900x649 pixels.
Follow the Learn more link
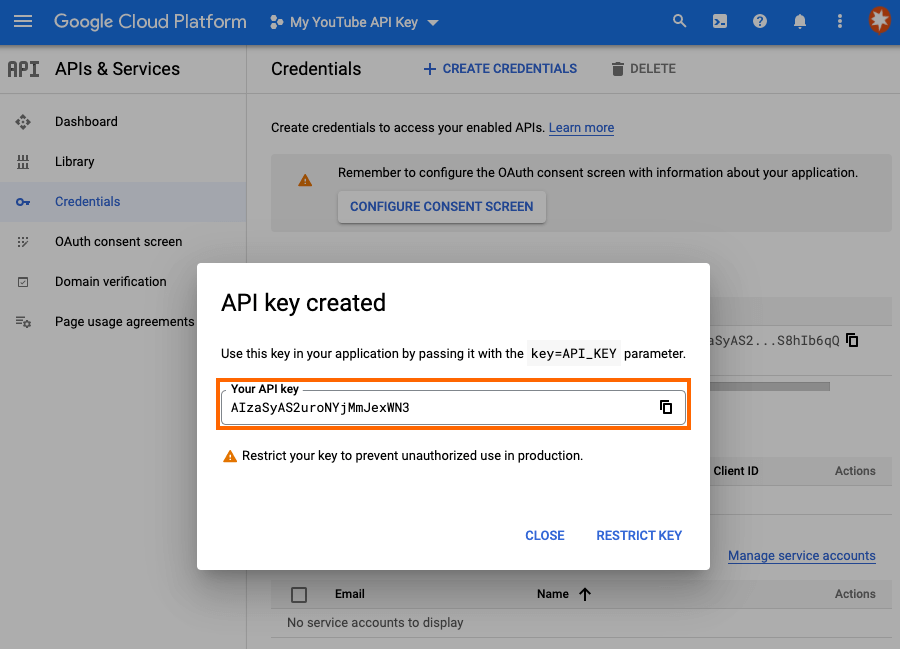[581, 127]
